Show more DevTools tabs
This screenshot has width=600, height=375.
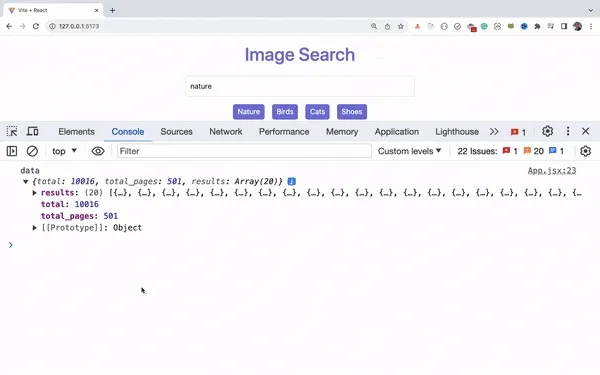494,131
